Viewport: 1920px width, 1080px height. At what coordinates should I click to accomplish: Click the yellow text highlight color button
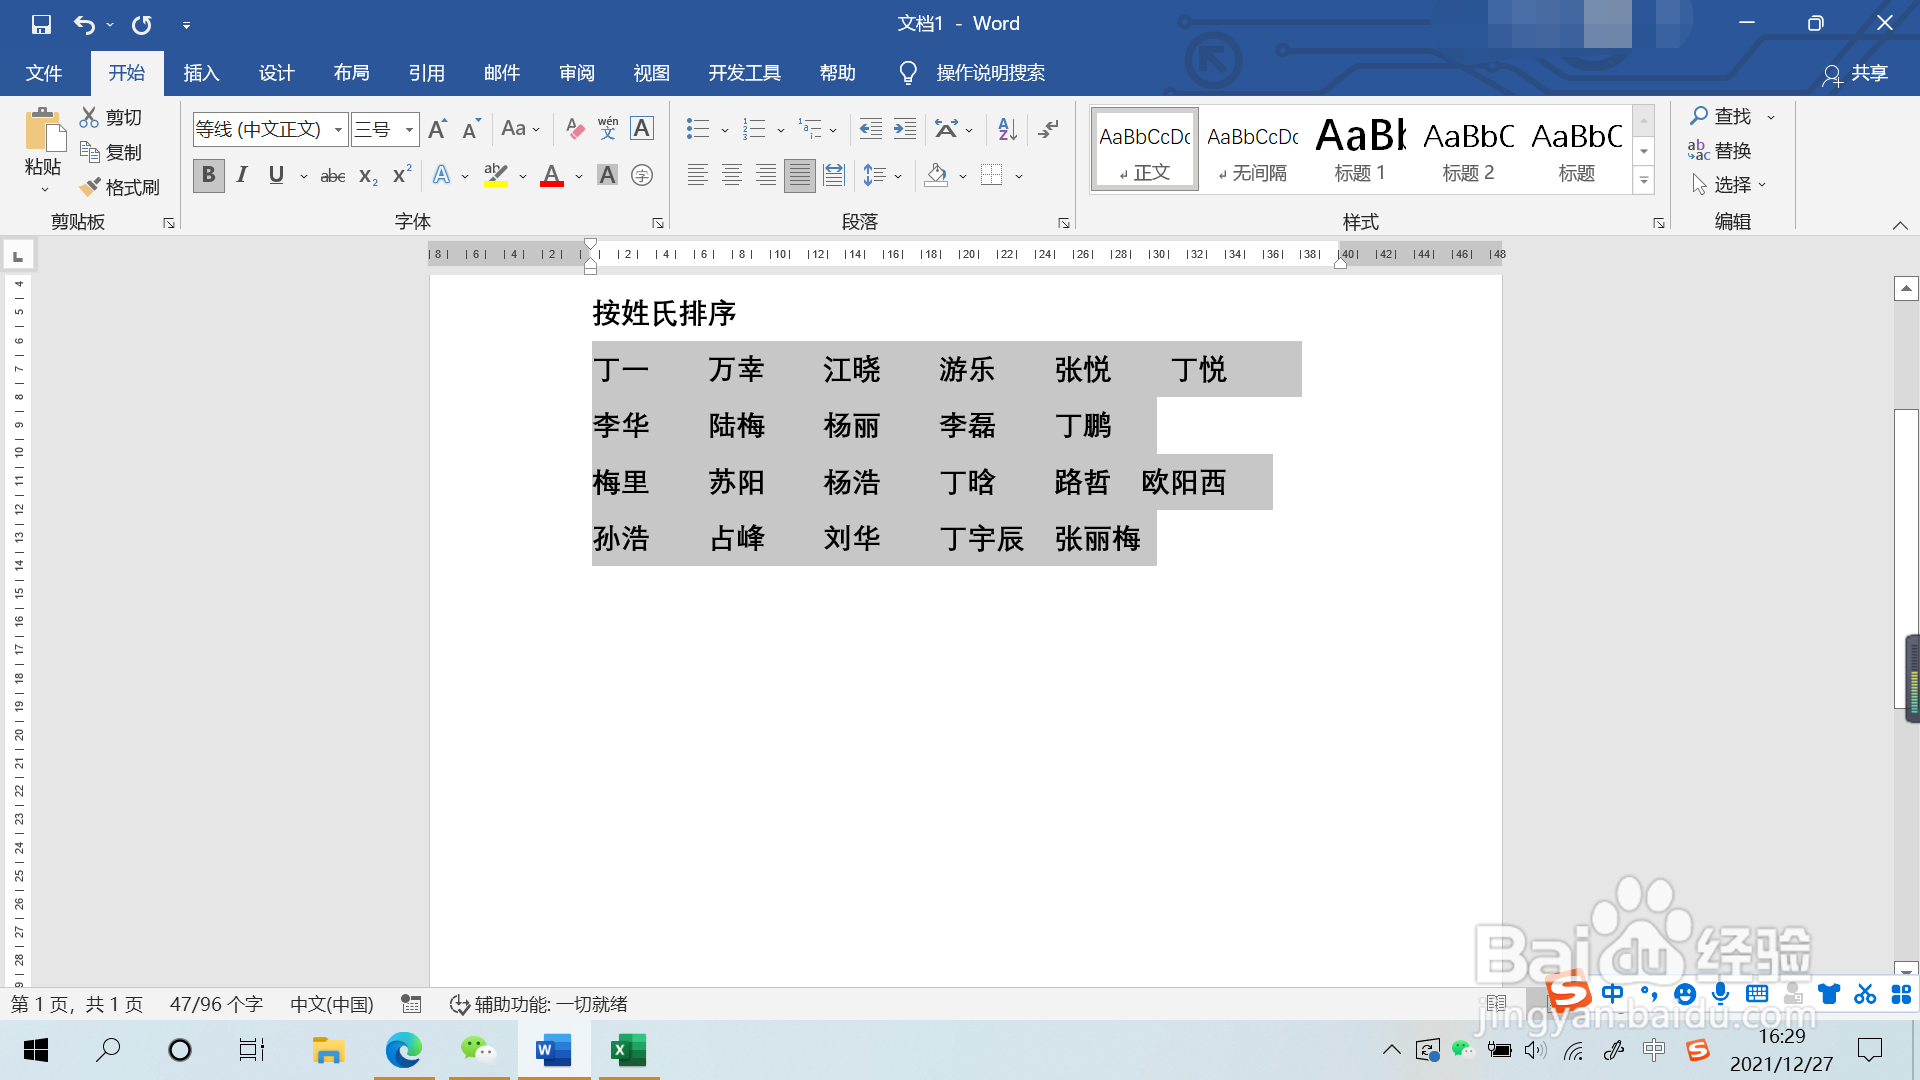pyautogui.click(x=496, y=176)
